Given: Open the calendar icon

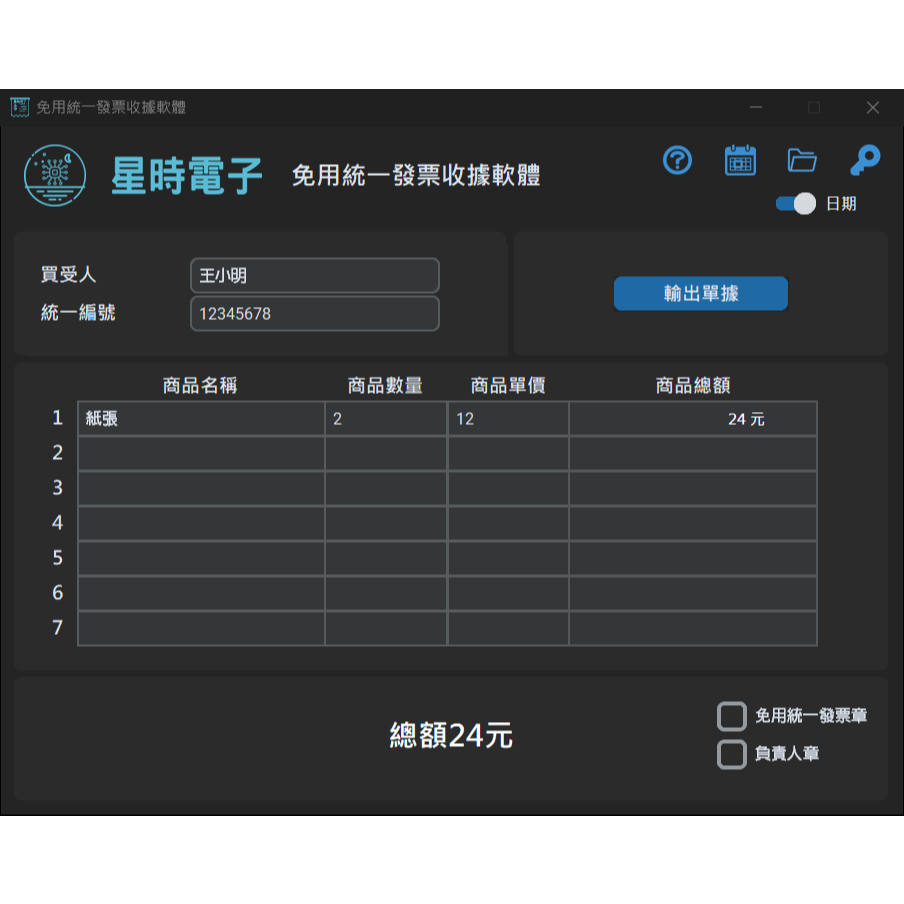Looking at the screenshot, I should (740, 160).
